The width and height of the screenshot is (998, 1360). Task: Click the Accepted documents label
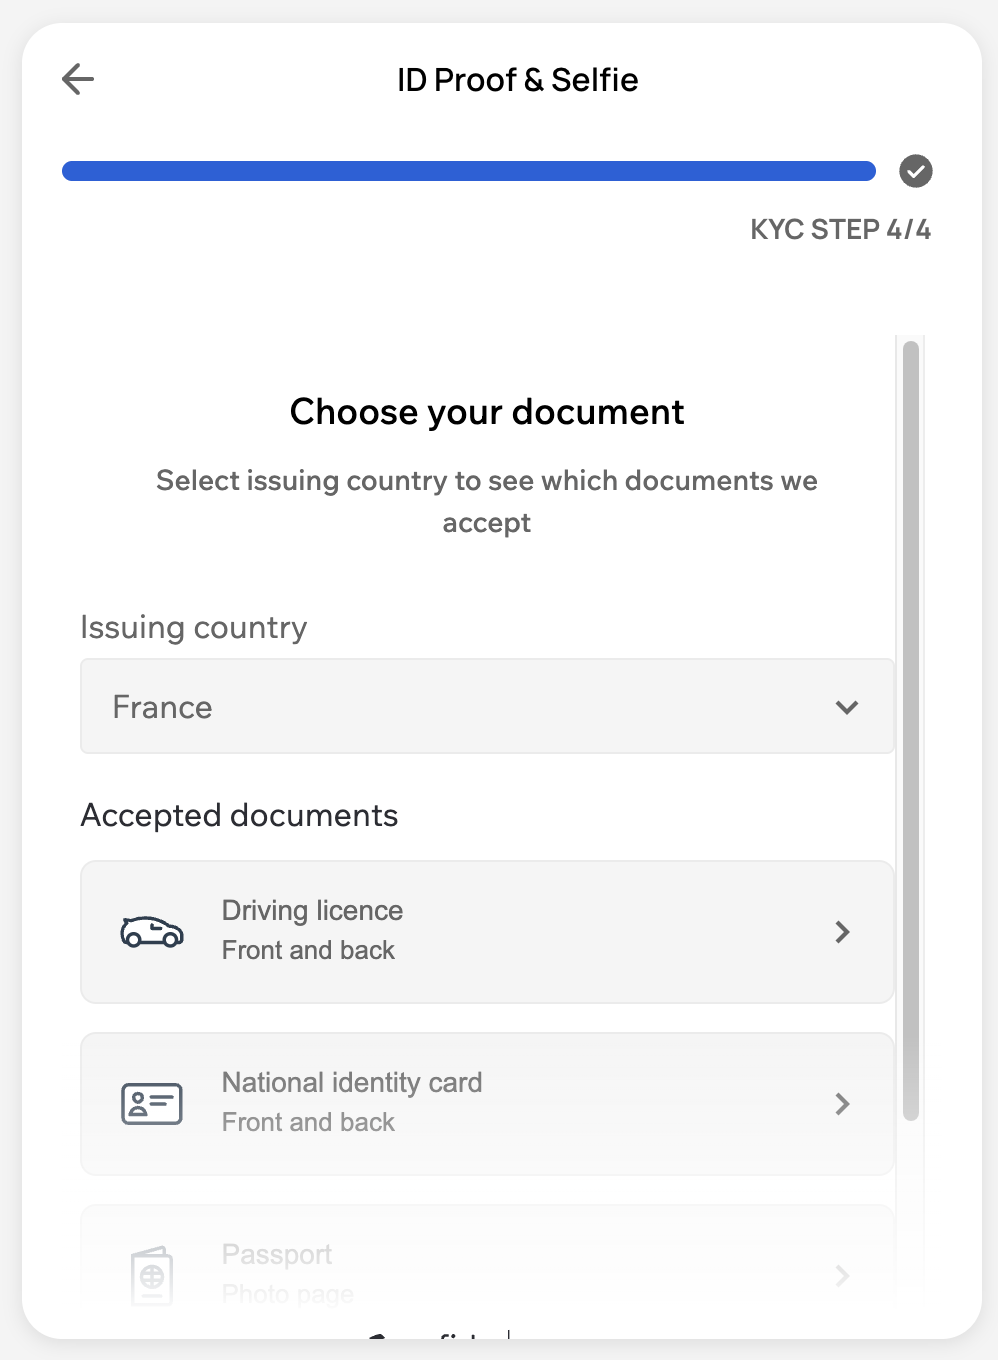coord(239,816)
